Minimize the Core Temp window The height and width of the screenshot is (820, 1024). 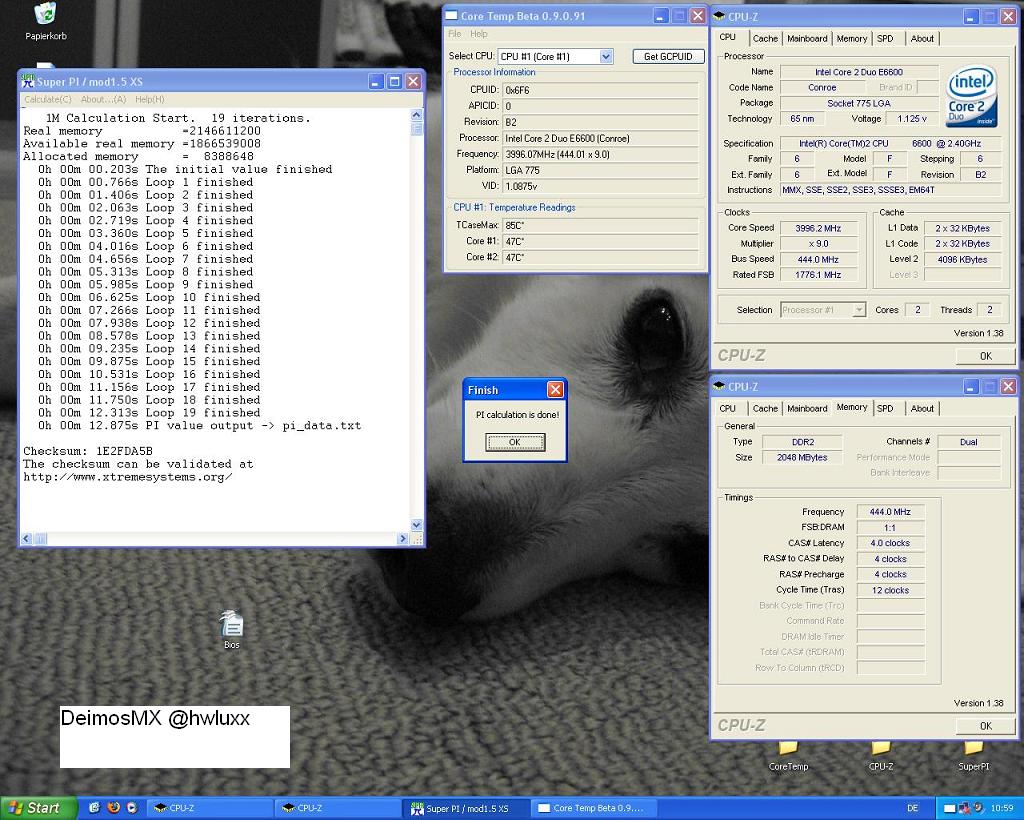point(661,16)
